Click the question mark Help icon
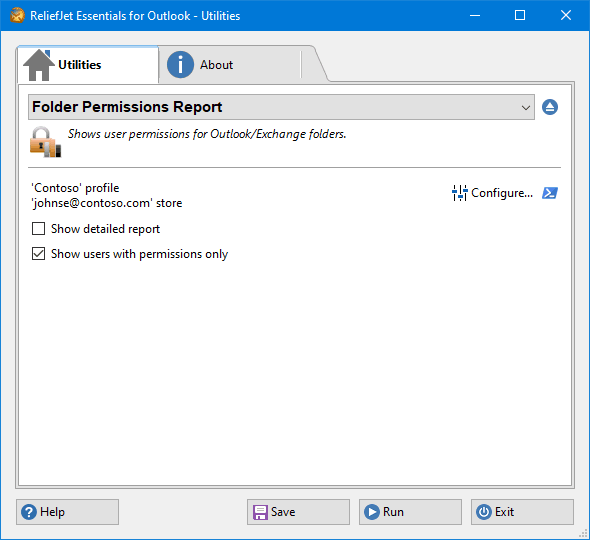 (x=29, y=512)
